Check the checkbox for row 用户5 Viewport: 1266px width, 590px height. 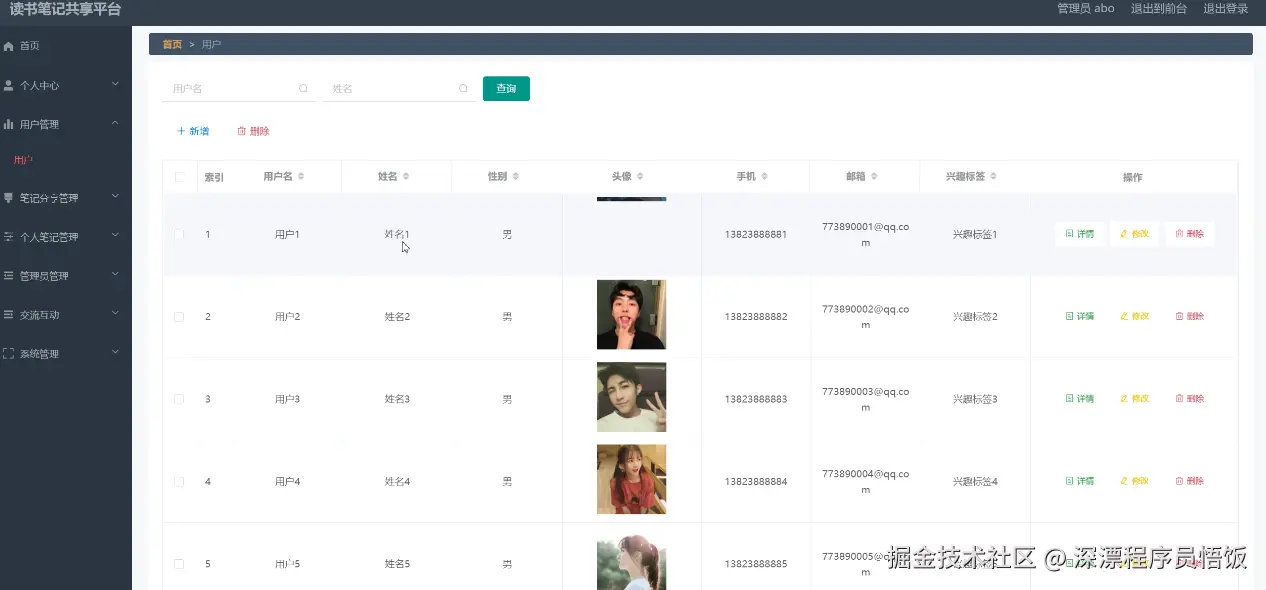pos(179,564)
